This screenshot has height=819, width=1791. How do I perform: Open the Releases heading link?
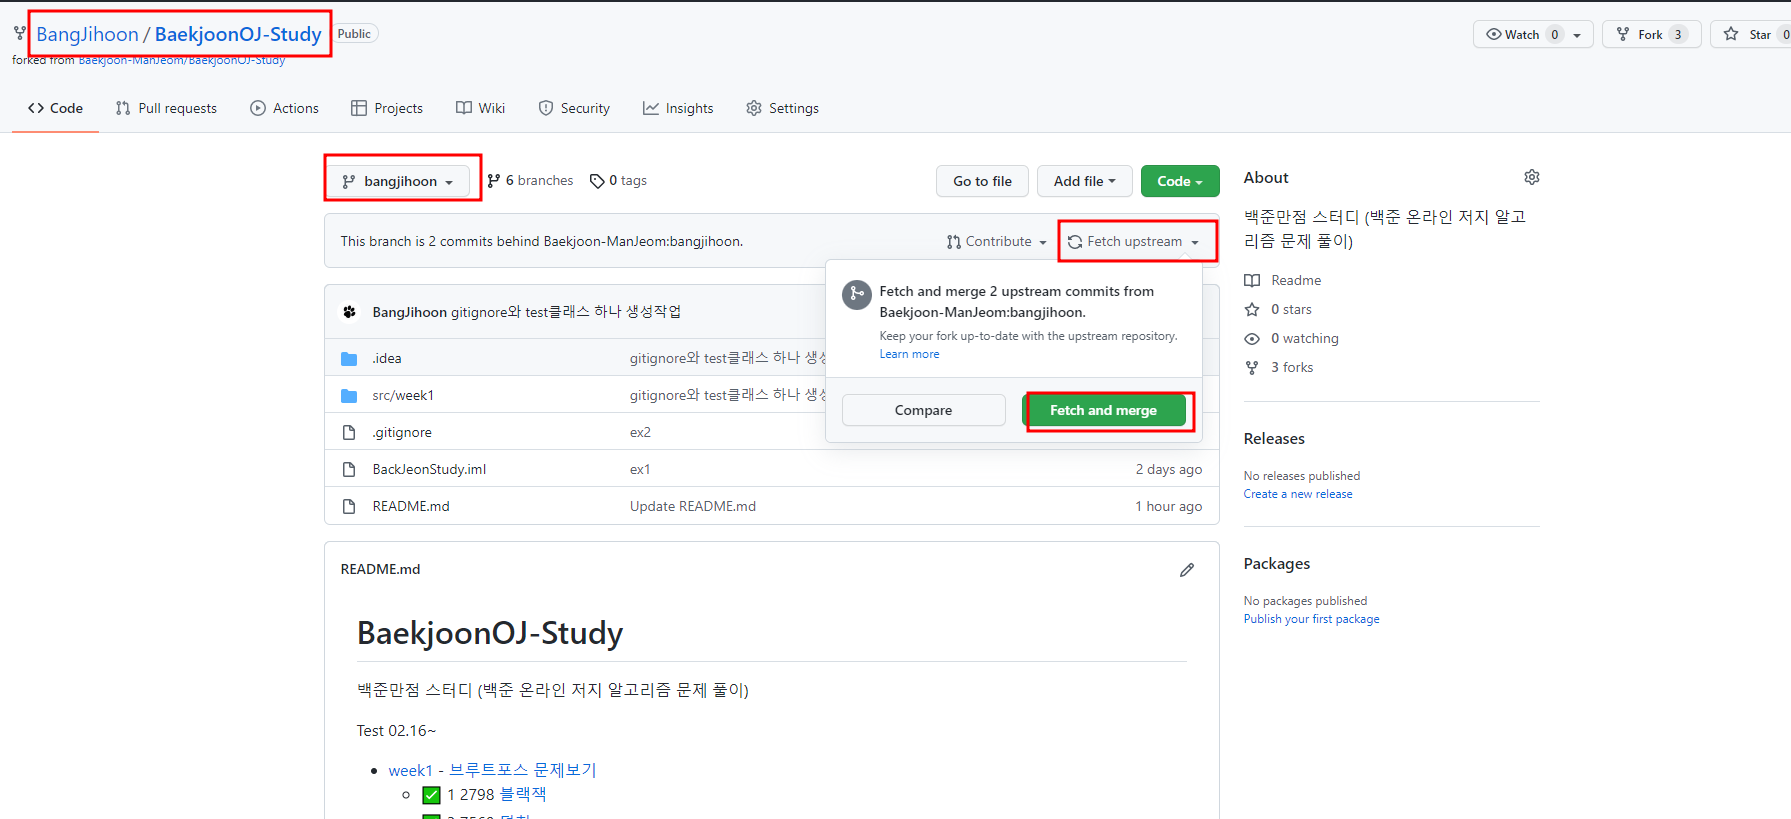(1274, 439)
